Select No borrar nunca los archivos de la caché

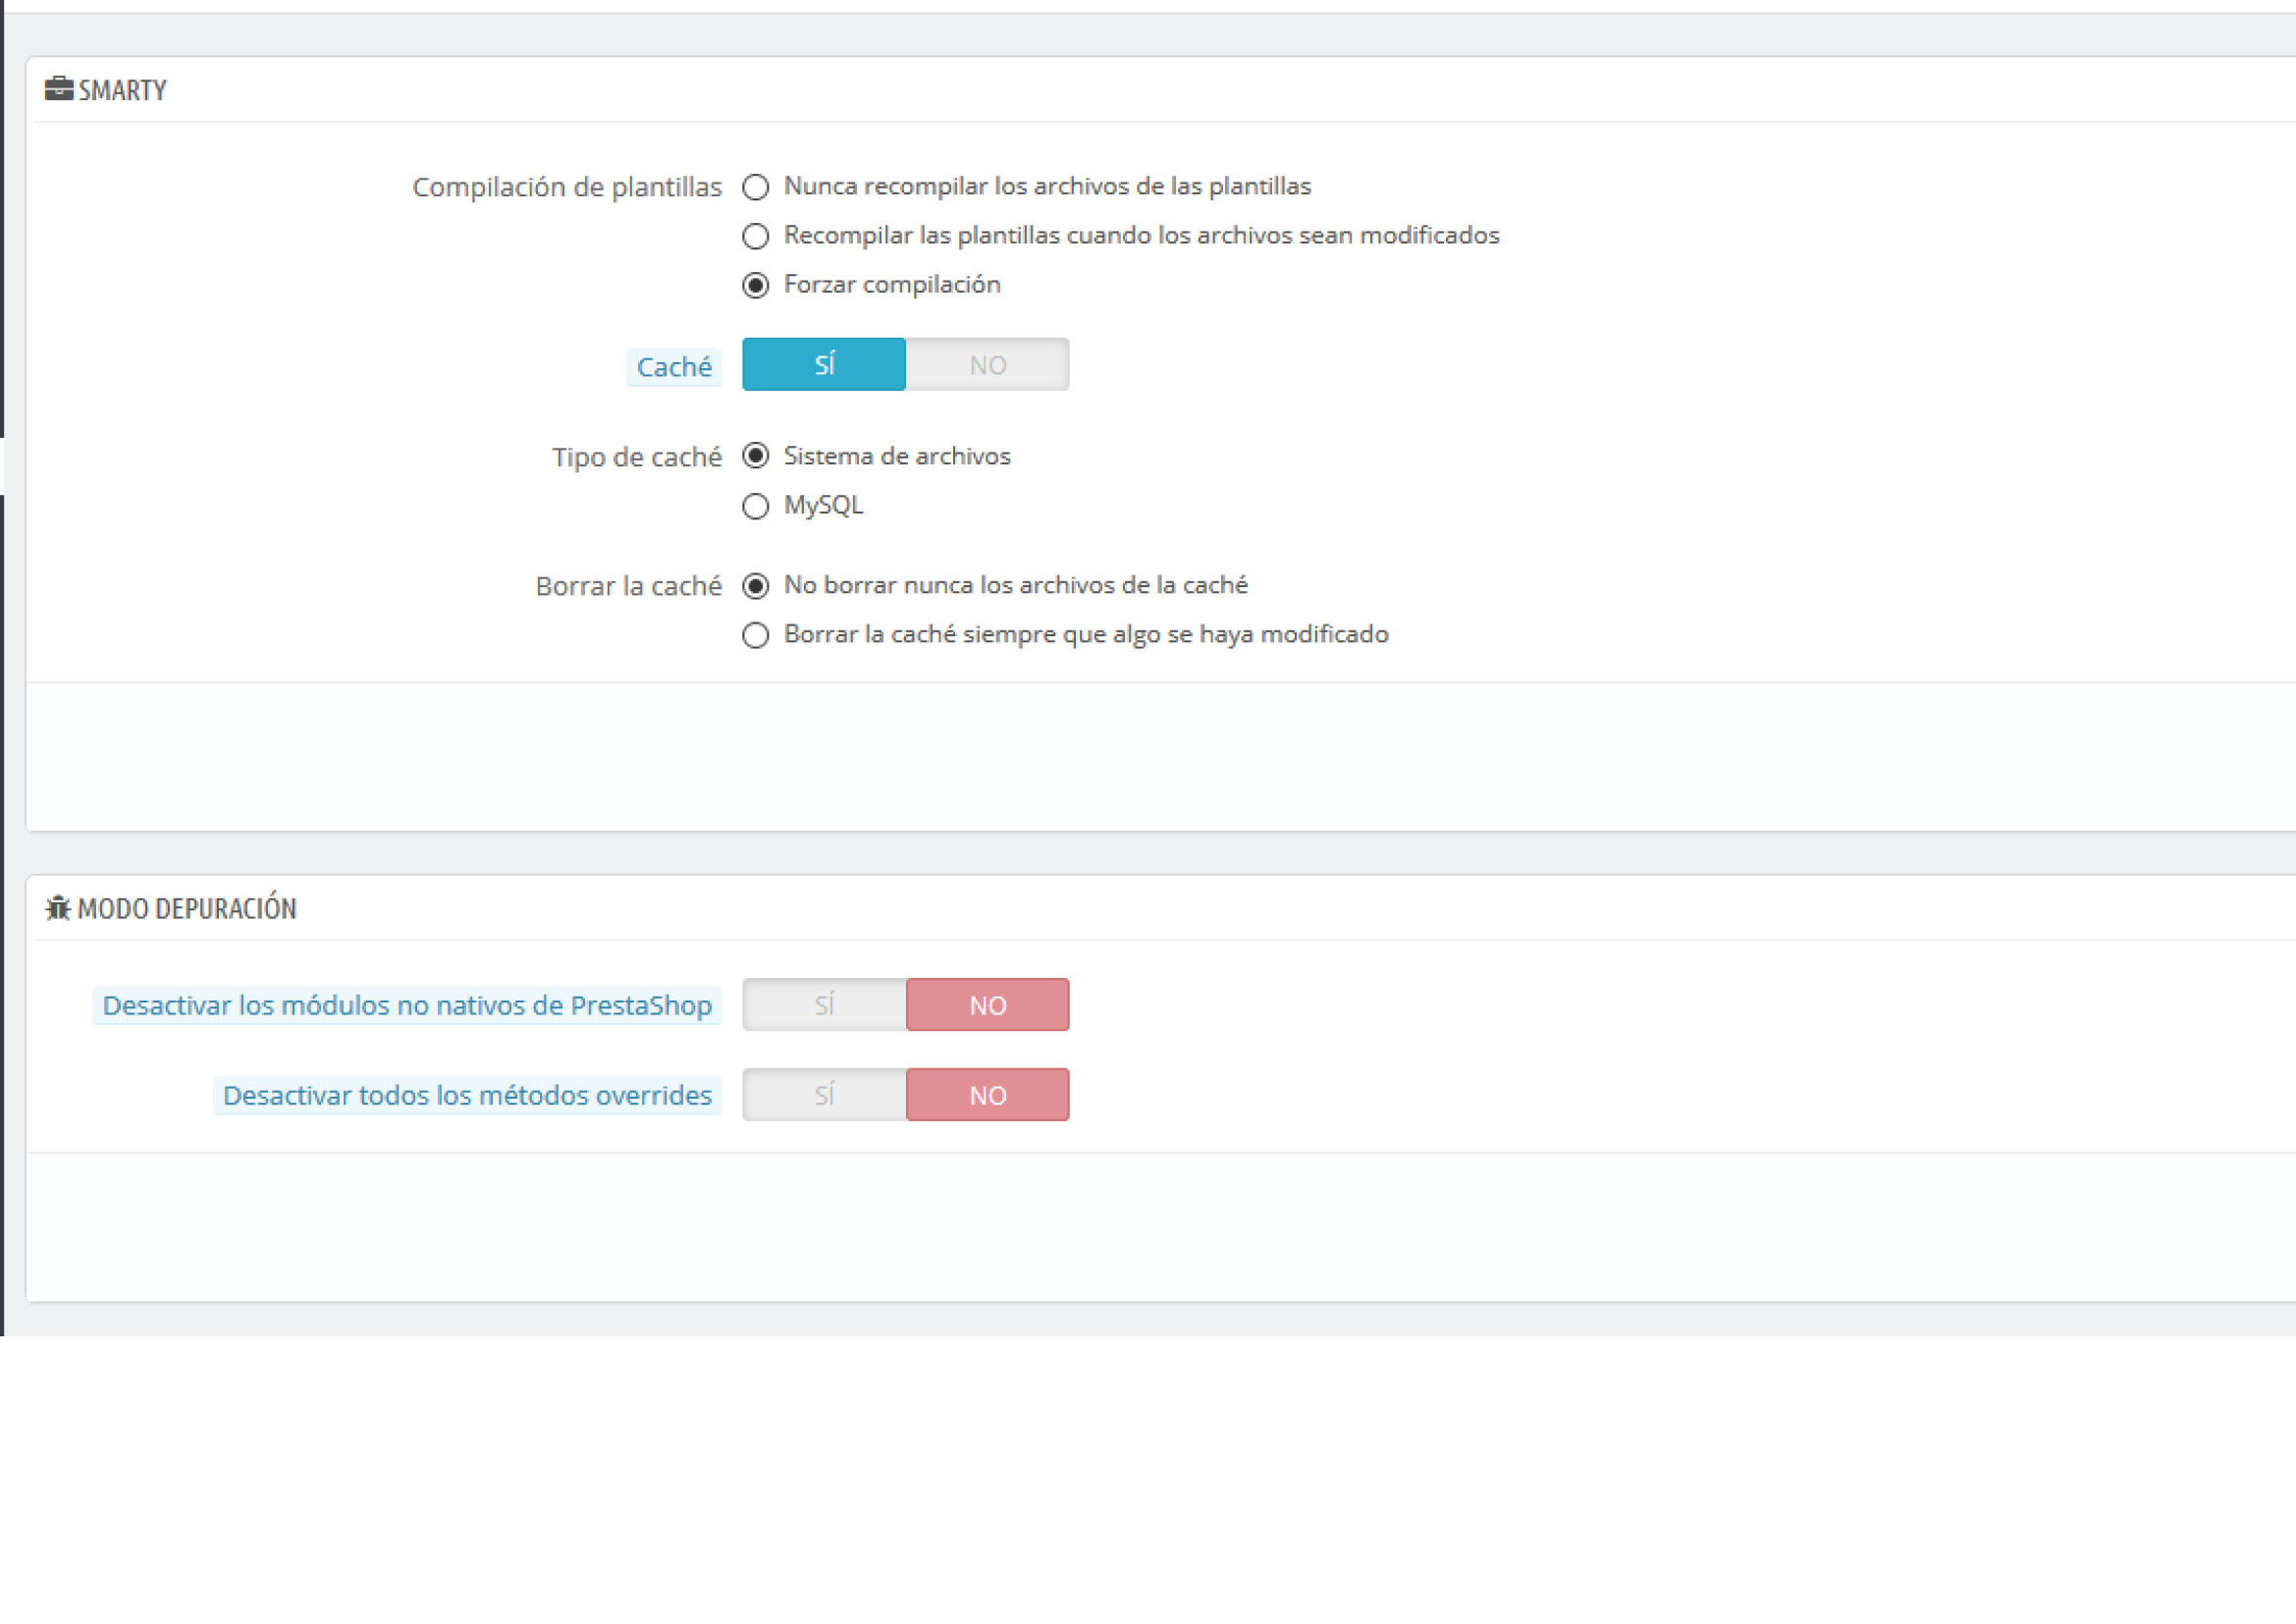click(756, 586)
